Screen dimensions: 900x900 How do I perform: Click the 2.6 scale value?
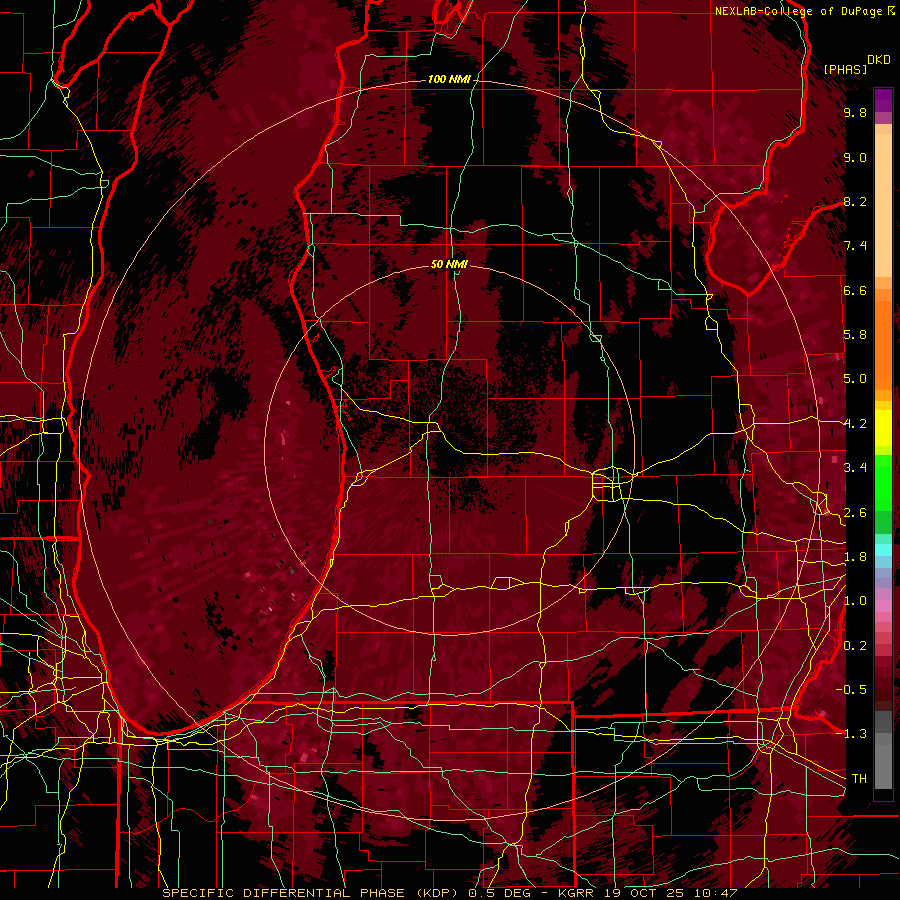click(855, 513)
